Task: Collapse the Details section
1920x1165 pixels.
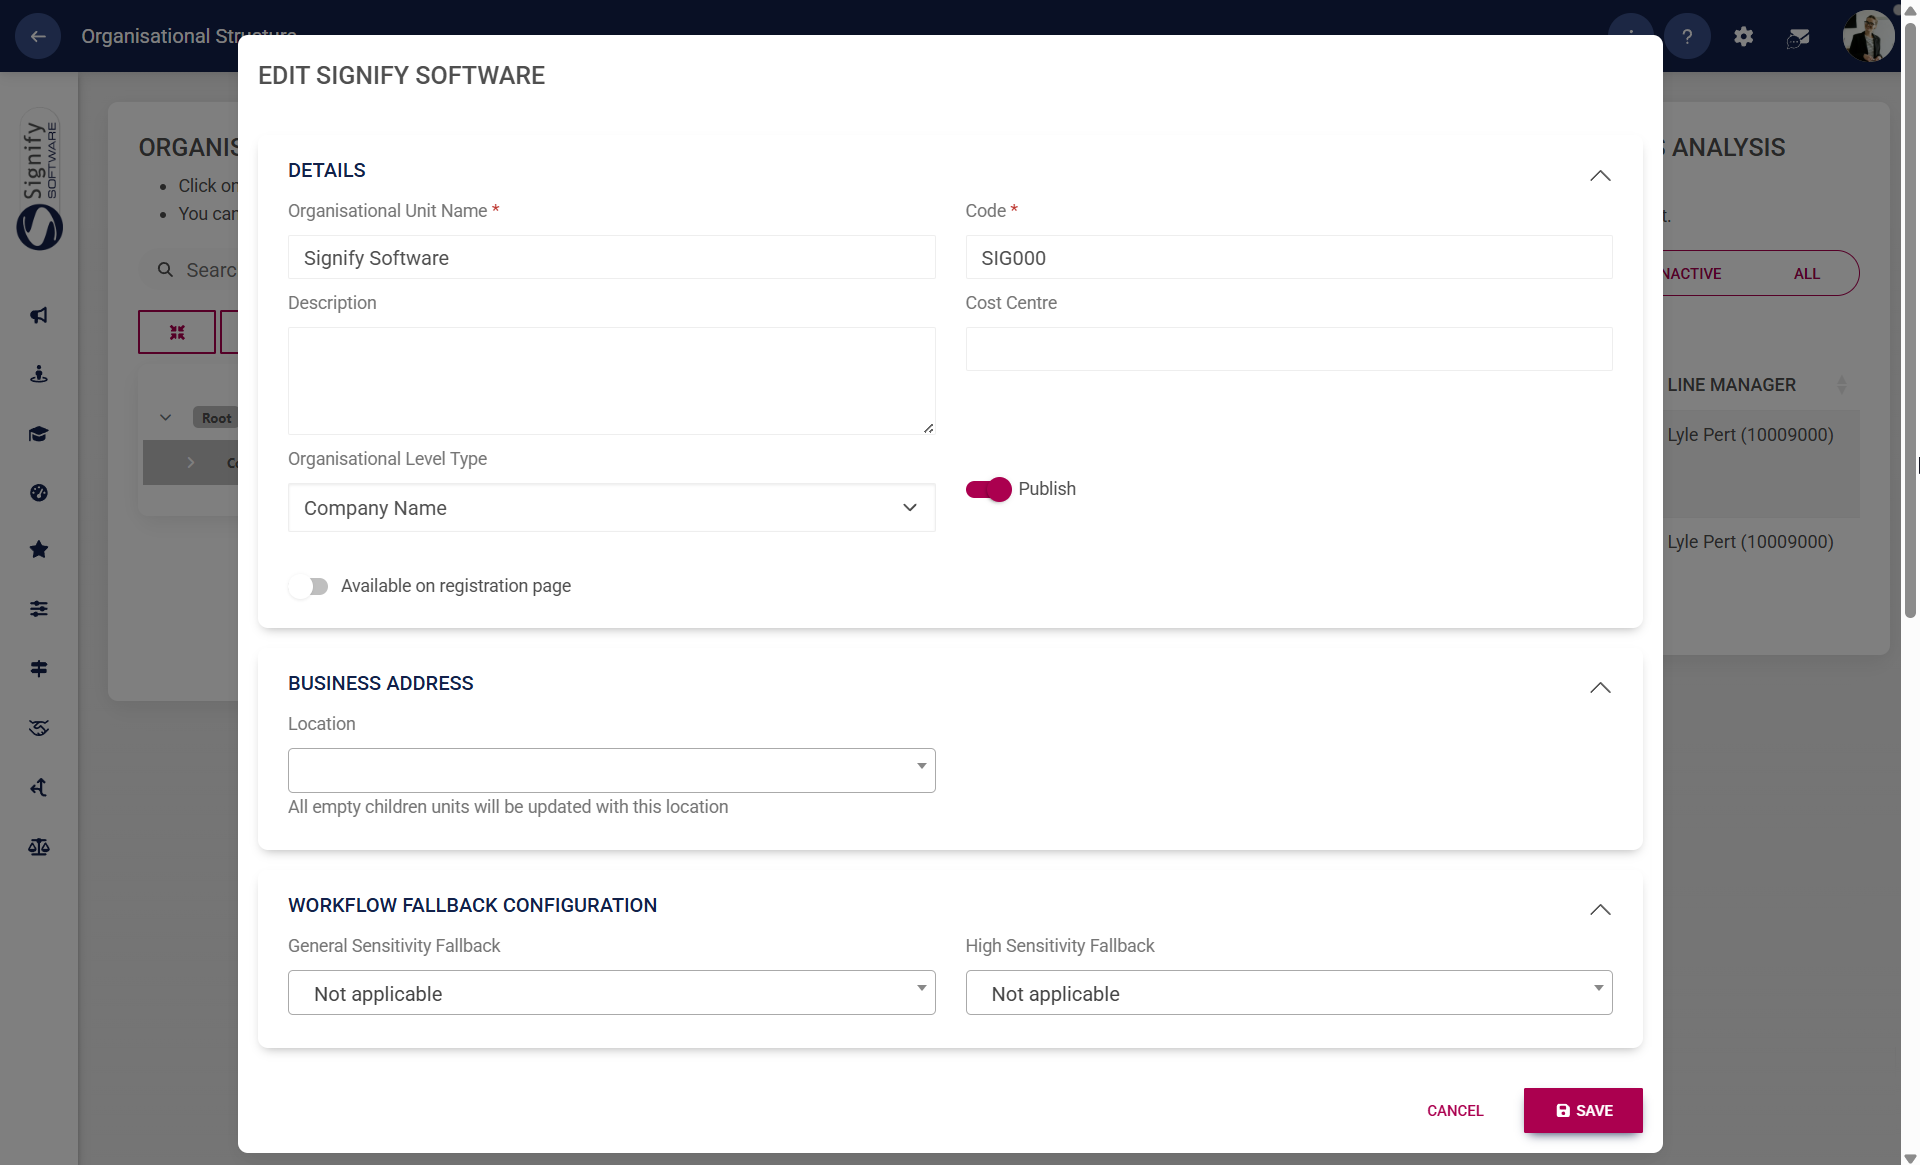Action: click(x=1599, y=176)
